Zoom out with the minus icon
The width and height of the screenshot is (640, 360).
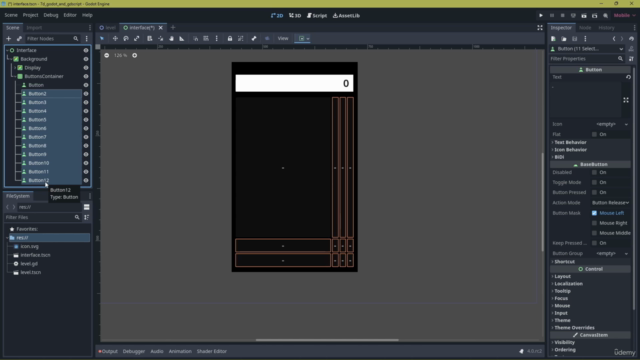[107, 55]
